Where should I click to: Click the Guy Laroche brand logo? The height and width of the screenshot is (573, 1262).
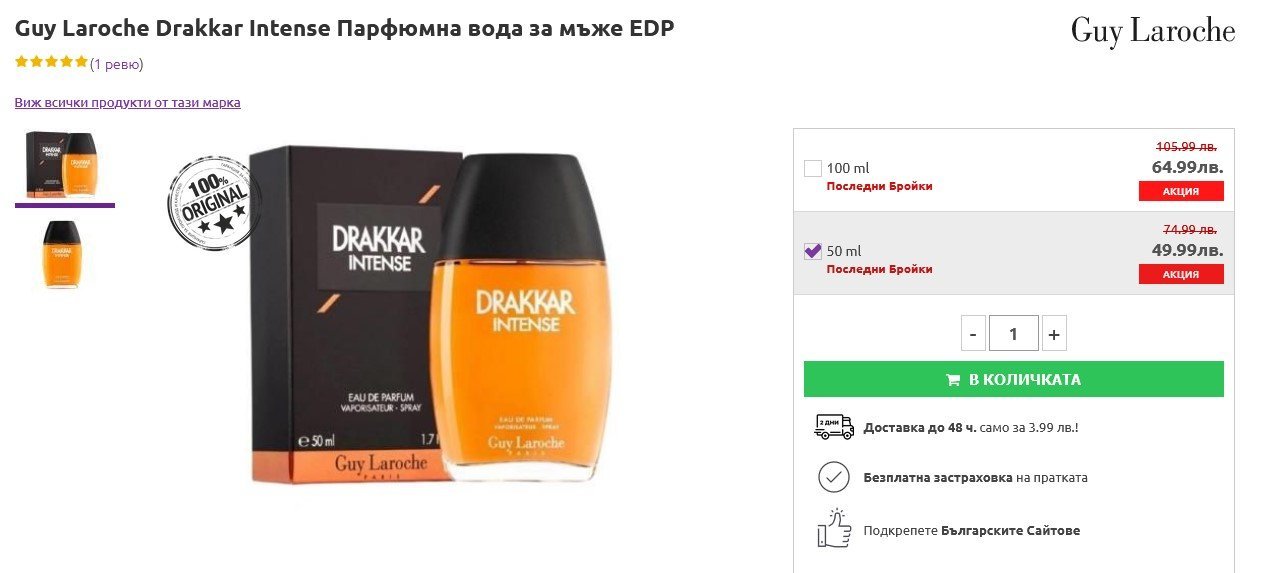(x=1153, y=31)
